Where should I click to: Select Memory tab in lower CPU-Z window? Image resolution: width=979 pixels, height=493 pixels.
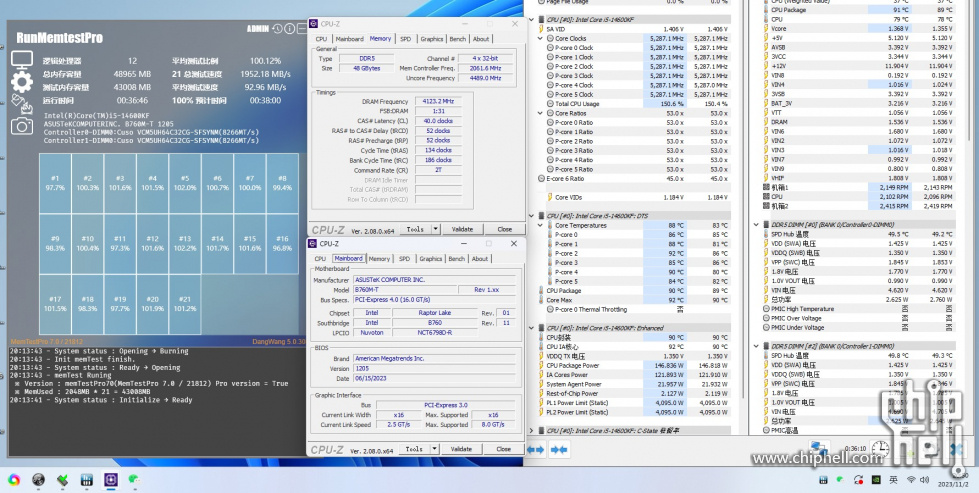point(379,258)
